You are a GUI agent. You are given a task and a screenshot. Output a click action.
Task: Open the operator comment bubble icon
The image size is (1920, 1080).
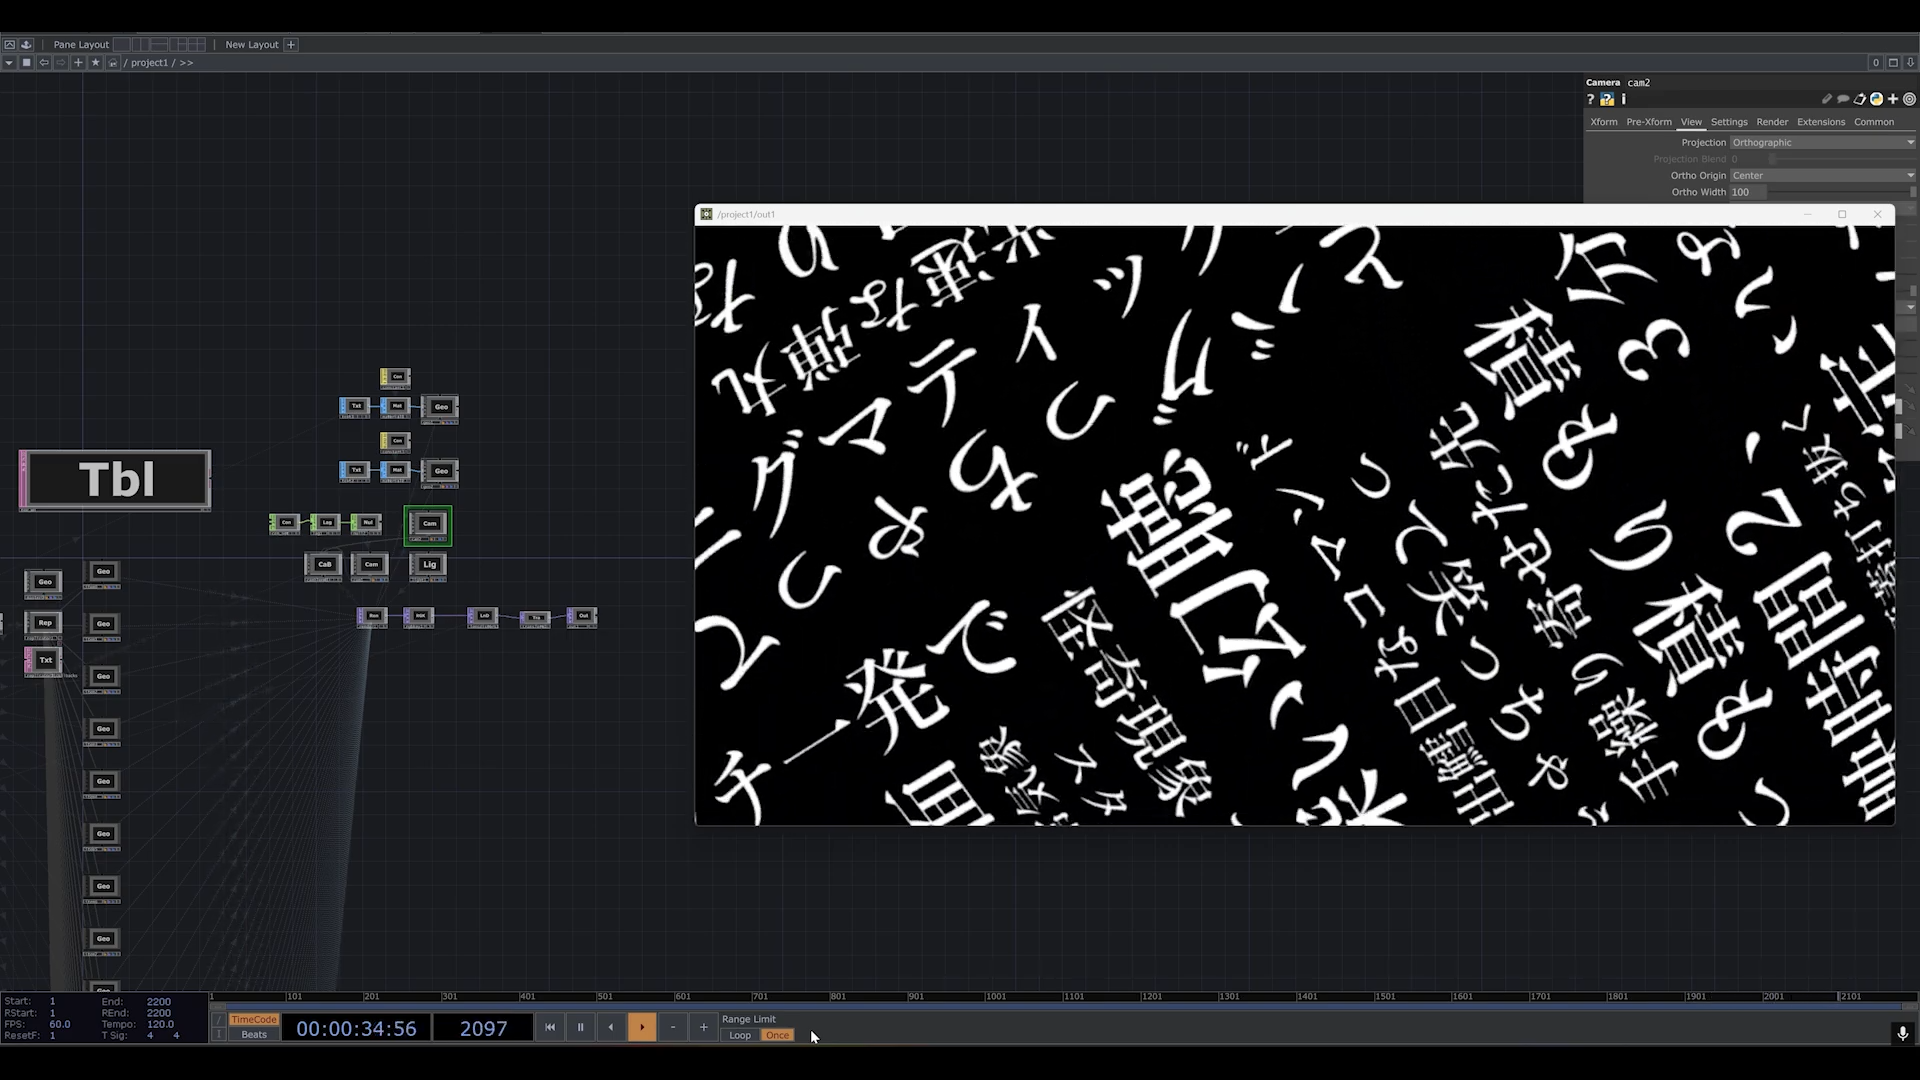(1843, 99)
